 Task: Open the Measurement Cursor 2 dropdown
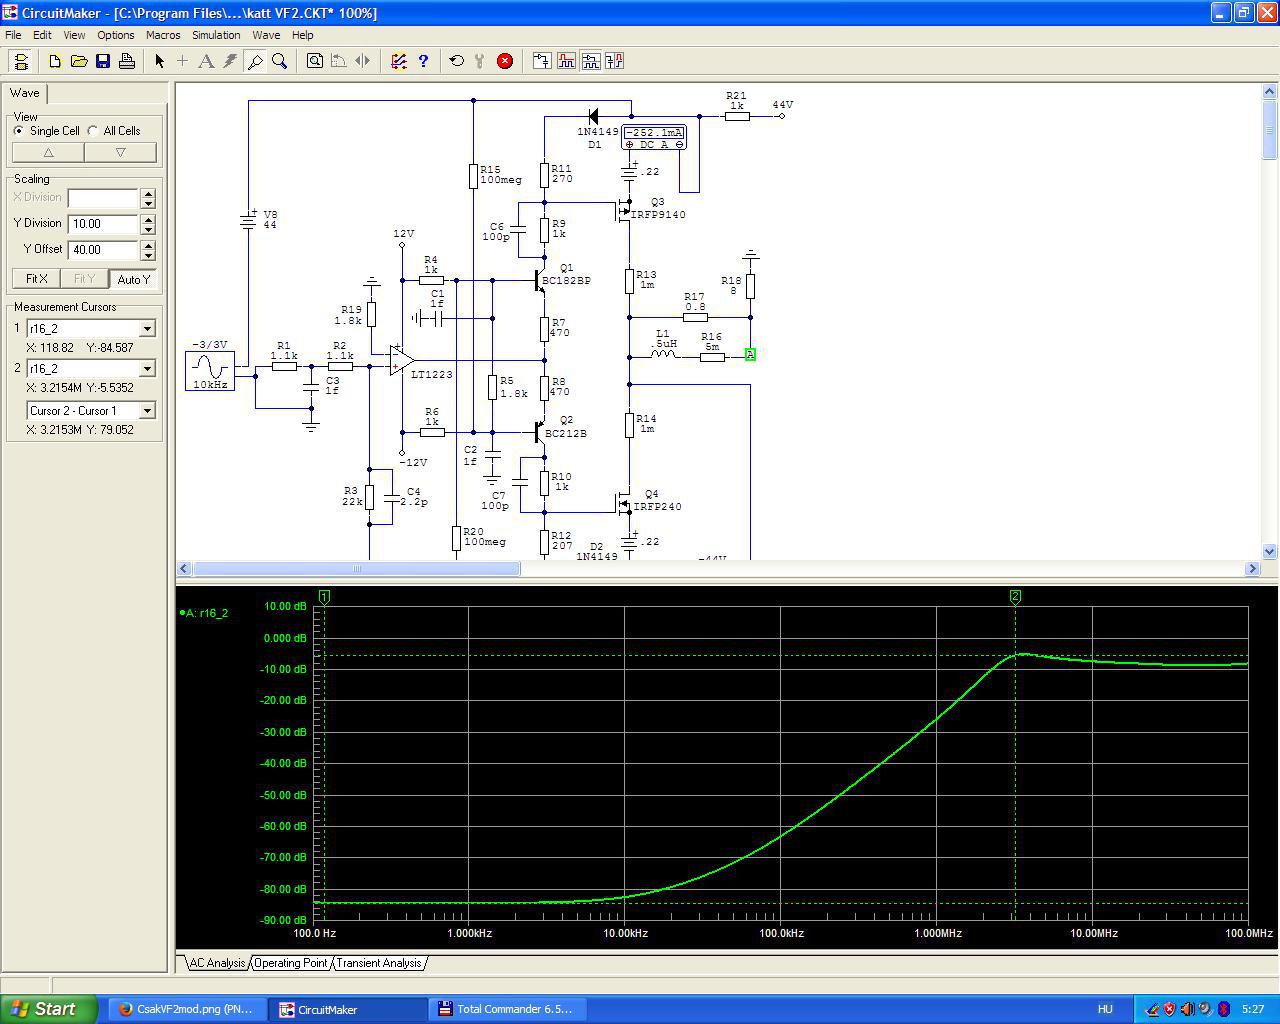147,369
